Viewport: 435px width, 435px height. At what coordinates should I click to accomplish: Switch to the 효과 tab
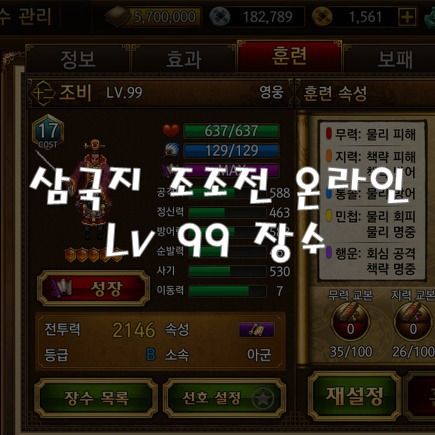[184, 59]
